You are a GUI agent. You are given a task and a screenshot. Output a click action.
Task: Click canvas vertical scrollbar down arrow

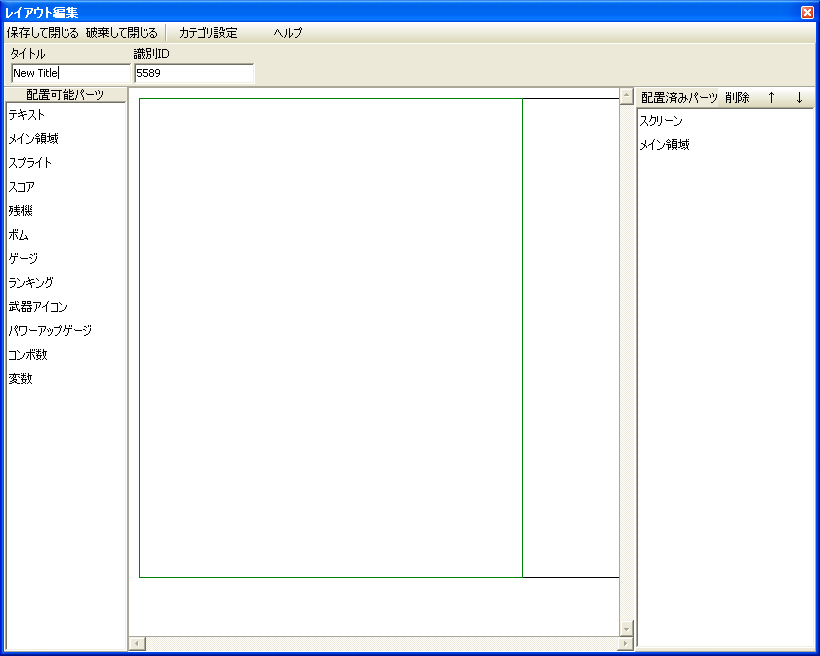point(627,628)
